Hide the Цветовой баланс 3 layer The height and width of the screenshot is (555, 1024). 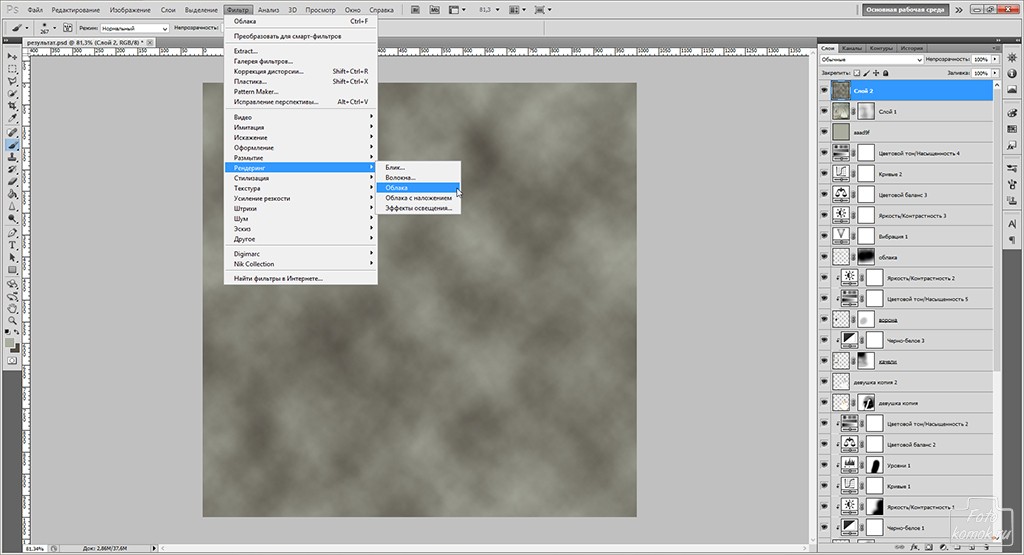(824, 195)
